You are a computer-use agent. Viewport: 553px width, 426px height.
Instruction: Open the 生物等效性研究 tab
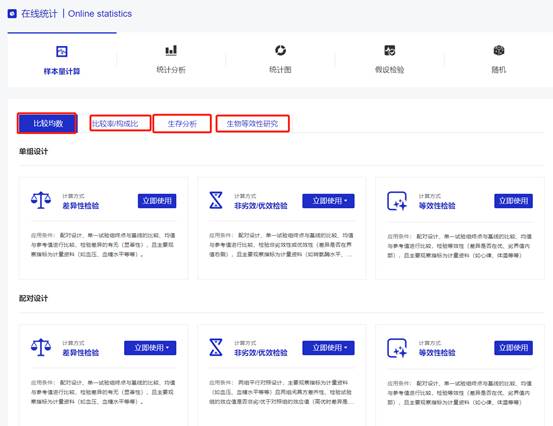pos(253,123)
